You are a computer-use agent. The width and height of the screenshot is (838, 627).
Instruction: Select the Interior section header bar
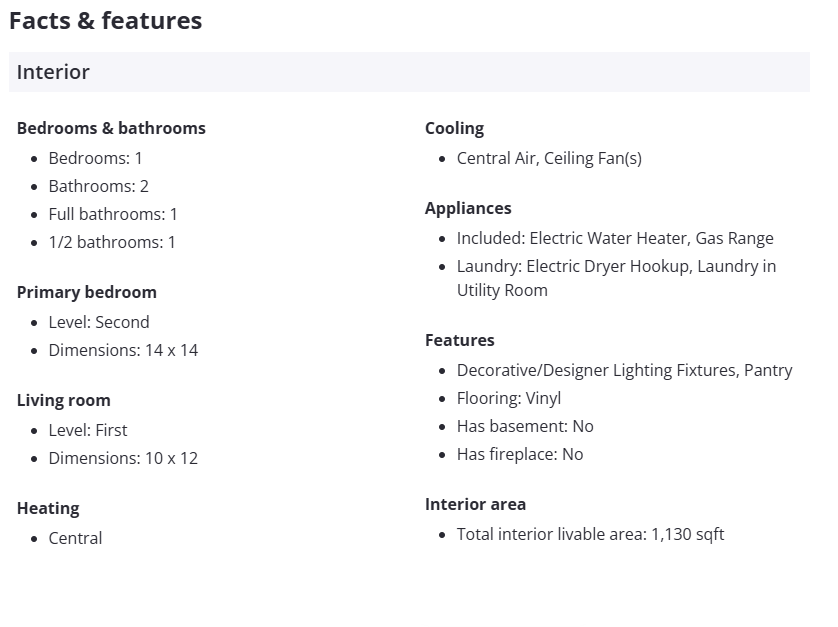pyautogui.click(x=408, y=72)
